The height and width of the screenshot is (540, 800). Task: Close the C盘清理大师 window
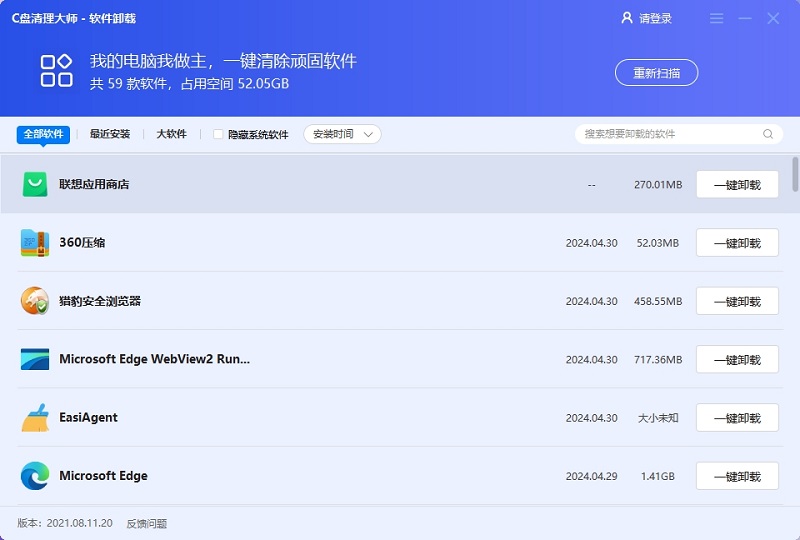(773, 18)
